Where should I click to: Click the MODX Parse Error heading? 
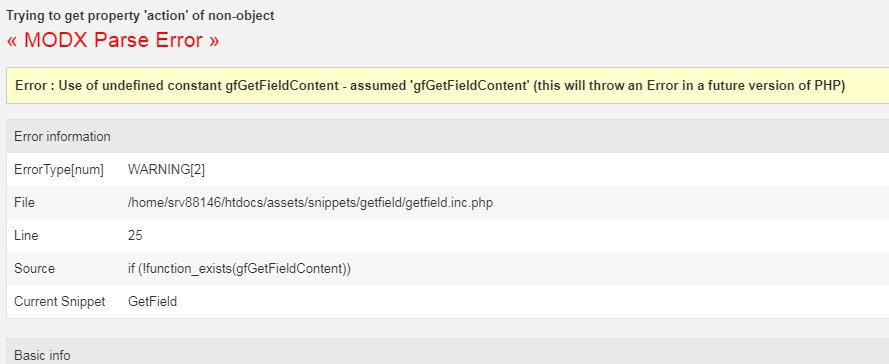(x=113, y=40)
